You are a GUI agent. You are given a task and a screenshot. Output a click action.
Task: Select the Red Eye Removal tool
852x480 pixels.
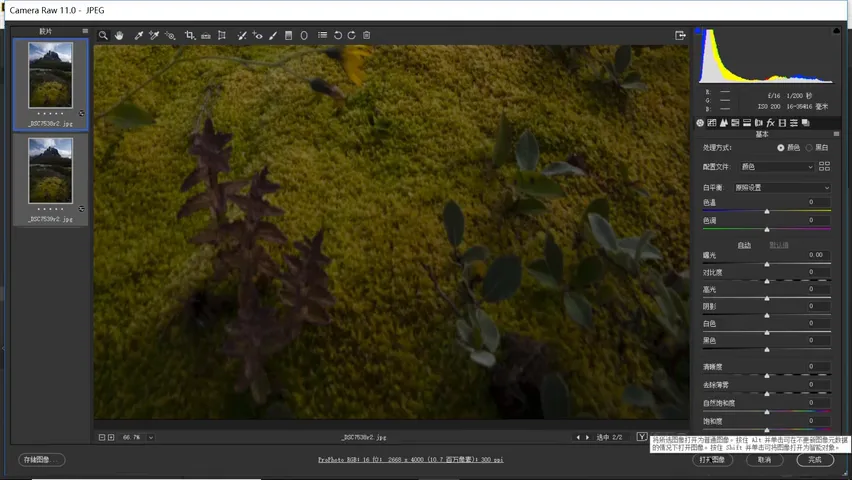258,35
